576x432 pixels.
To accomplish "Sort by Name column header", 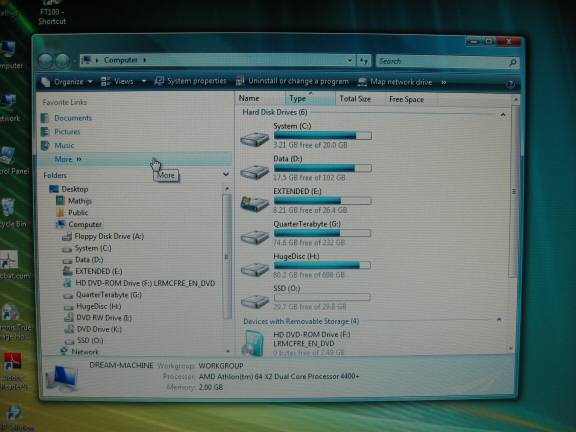I will click(260, 98).
